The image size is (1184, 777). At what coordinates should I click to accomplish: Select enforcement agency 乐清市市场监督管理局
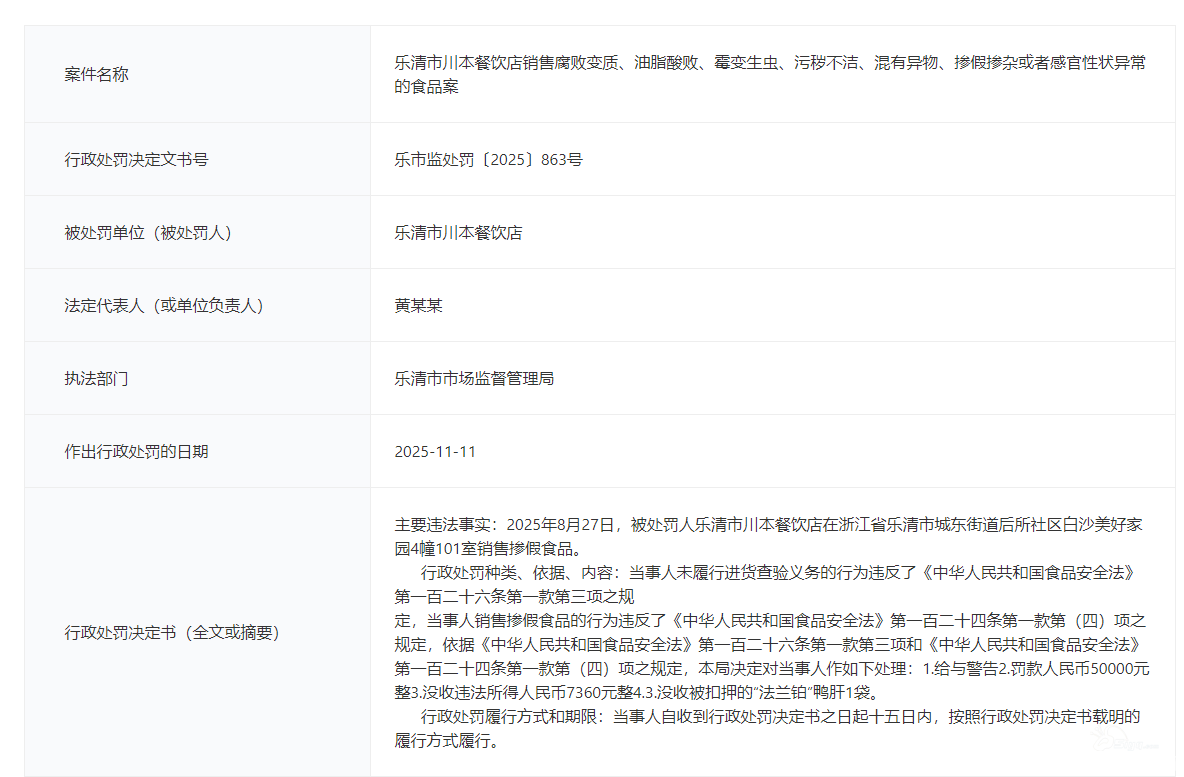[474, 379]
